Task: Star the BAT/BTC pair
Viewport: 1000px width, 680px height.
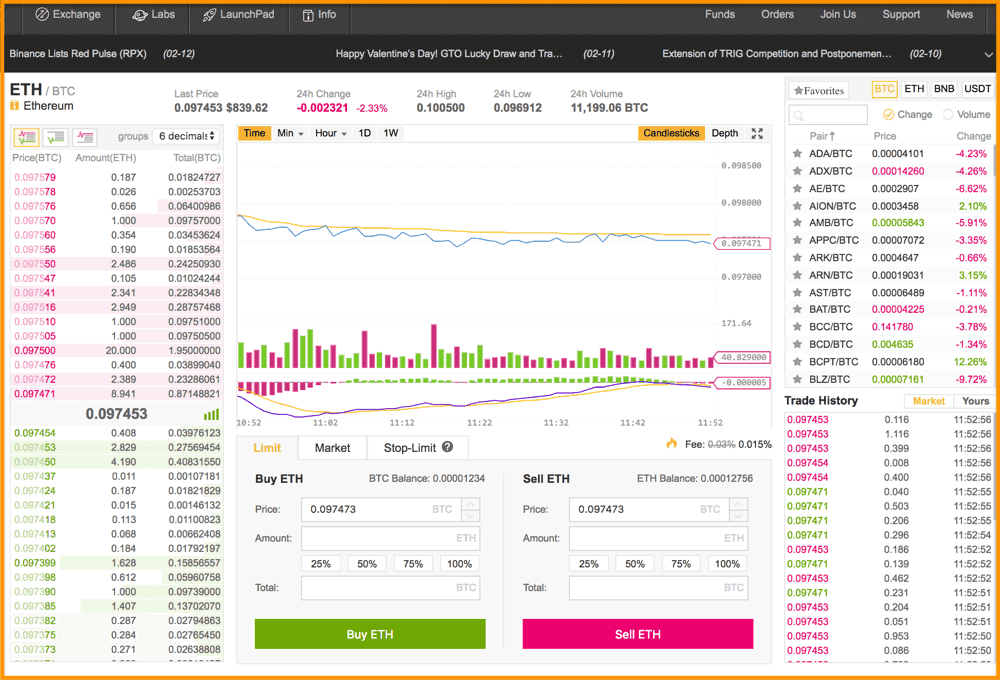Action: [x=797, y=310]
